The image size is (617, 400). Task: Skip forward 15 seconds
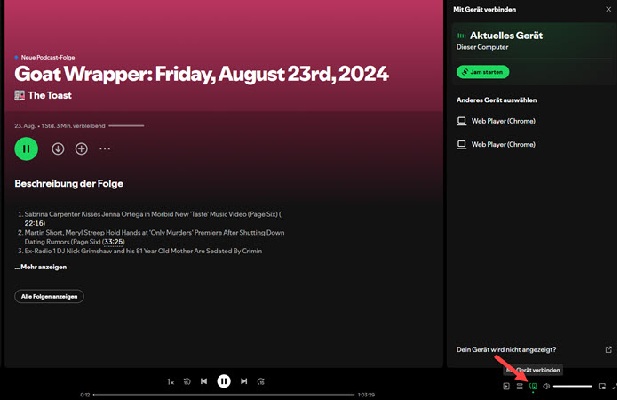[261, 382]
